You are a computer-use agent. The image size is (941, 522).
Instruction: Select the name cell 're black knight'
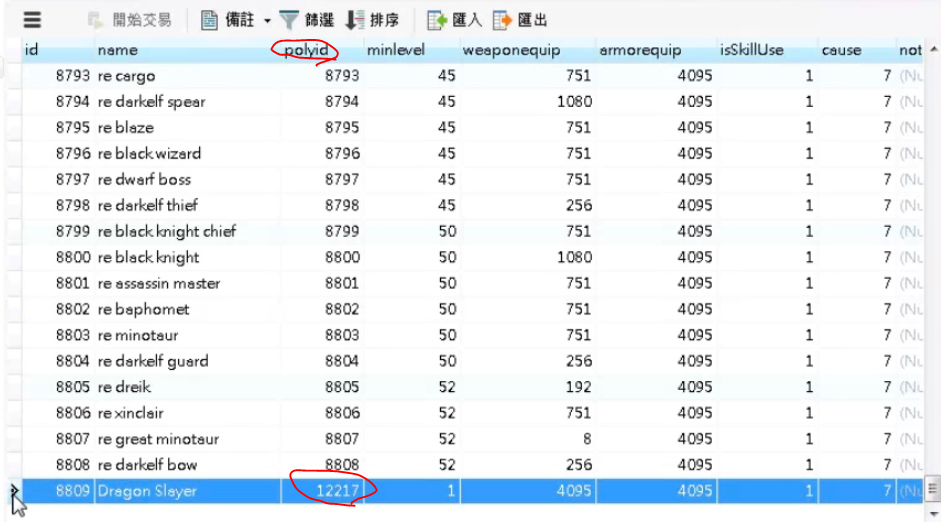pyautogui.click(x=187, y=257)
